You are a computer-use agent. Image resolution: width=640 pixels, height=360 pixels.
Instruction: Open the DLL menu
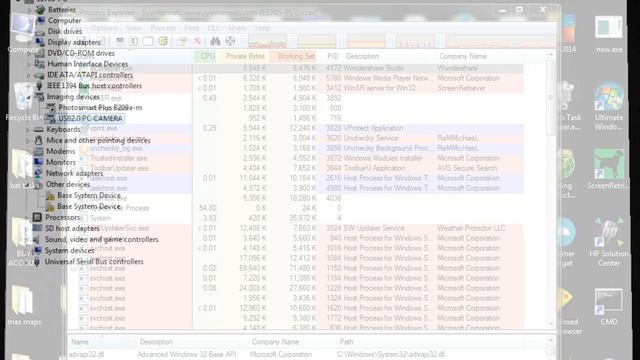pyautogui.click(x=213, y=28)
